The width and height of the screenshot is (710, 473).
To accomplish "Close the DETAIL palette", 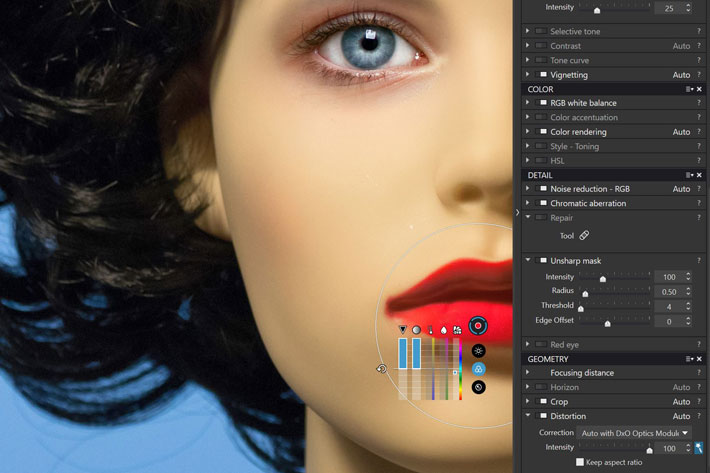I will 699,175.
